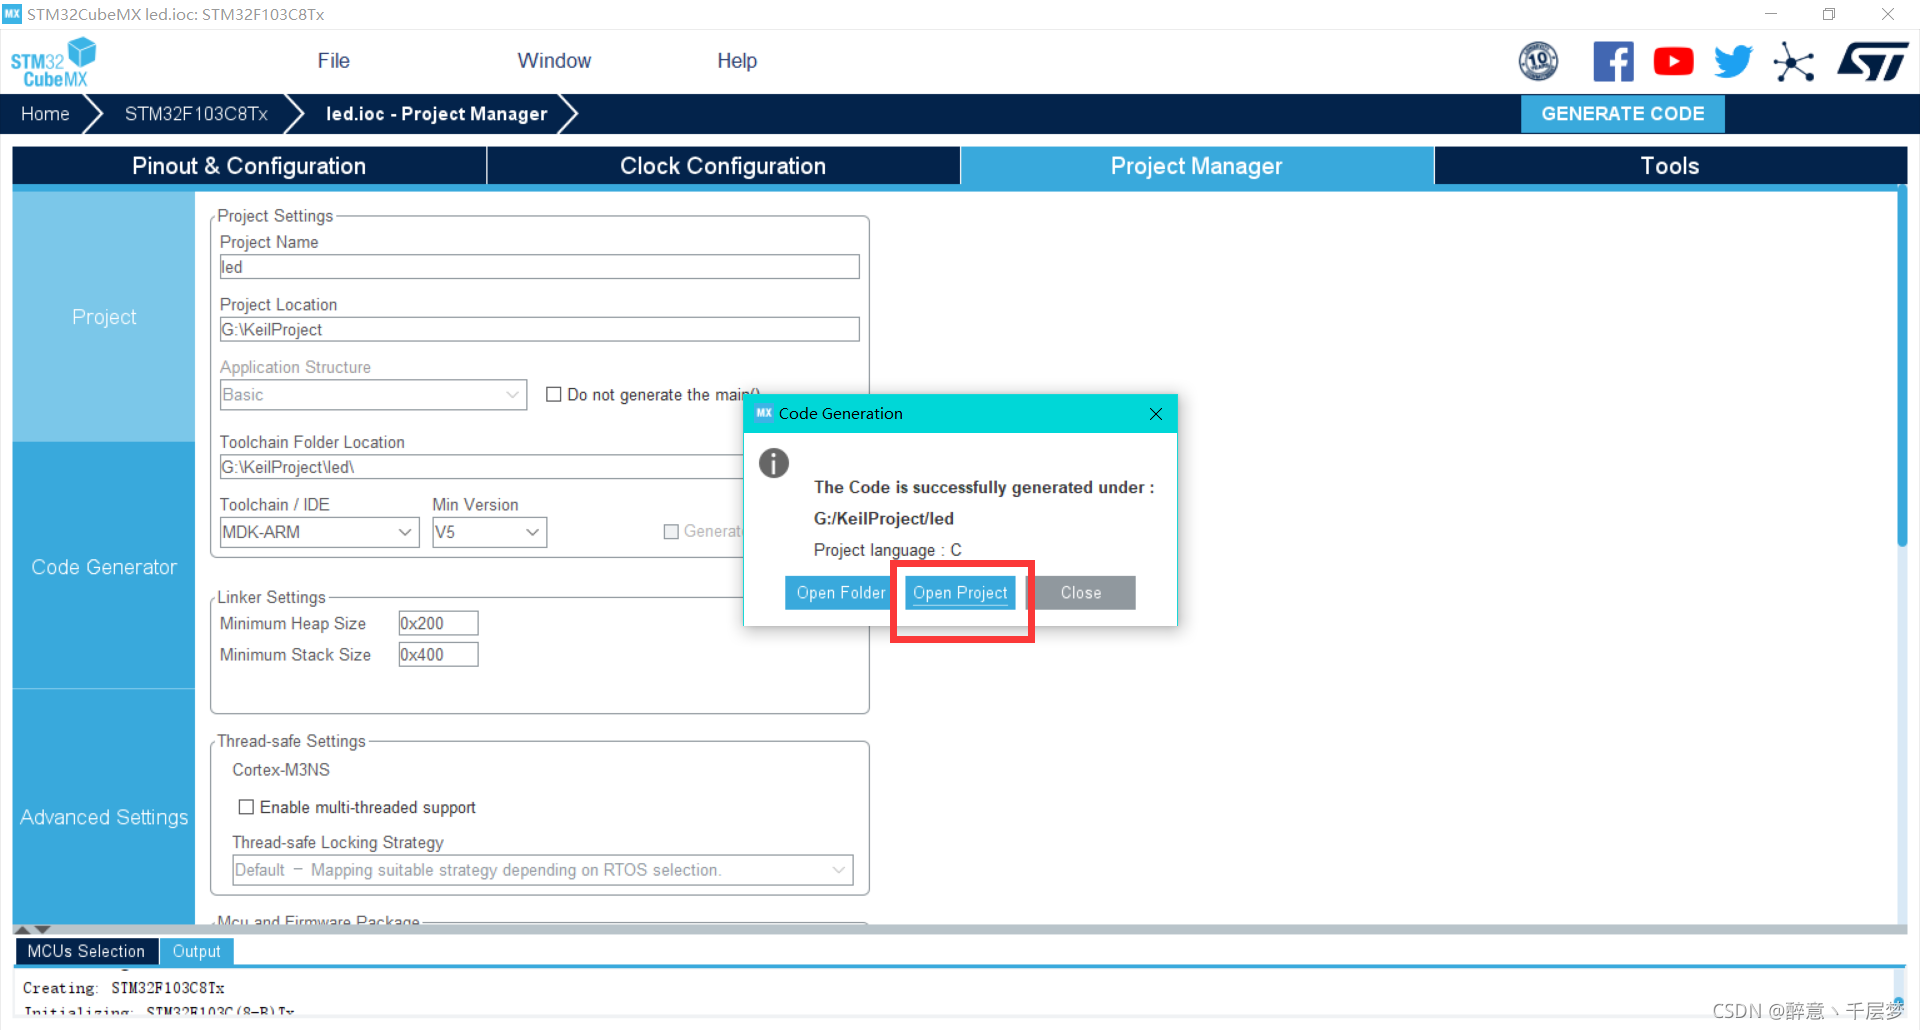Open the Help menu
Image resolution: width=1920 pixels, height=1030 pixels.
tap(737, 61)
